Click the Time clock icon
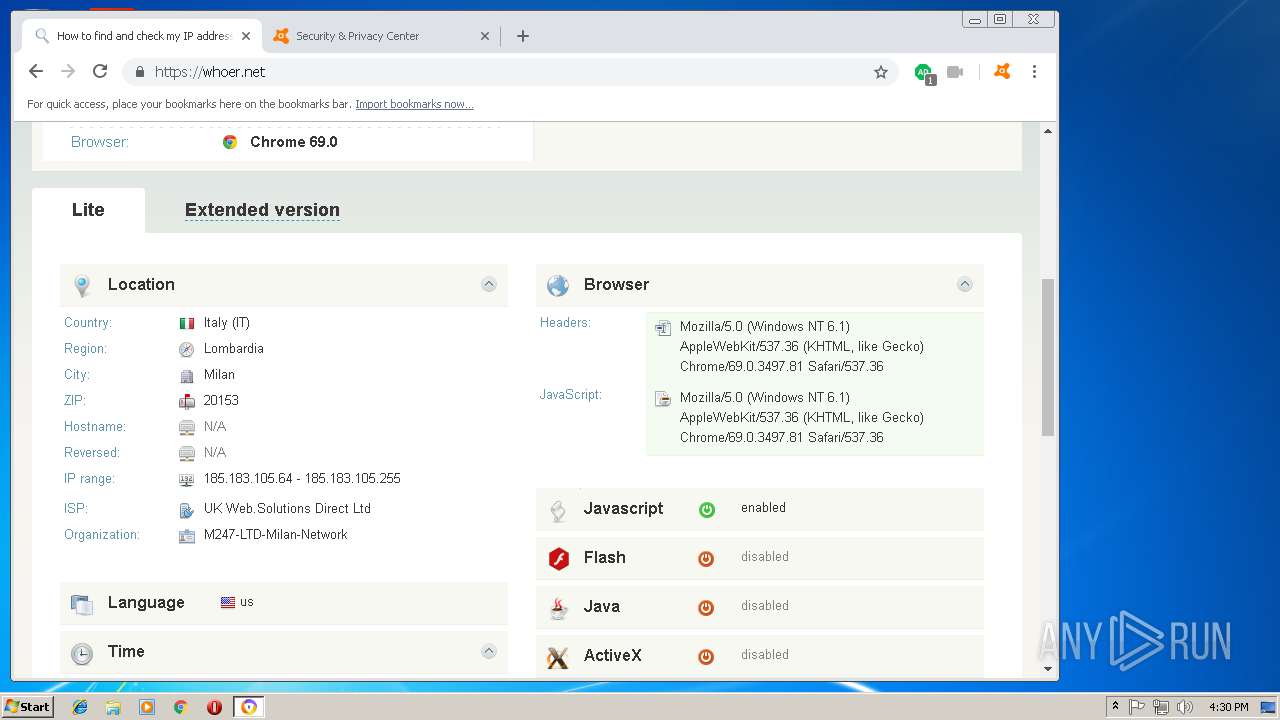Viewport: 1280px width, 720px height. click(x=82, y=654)
